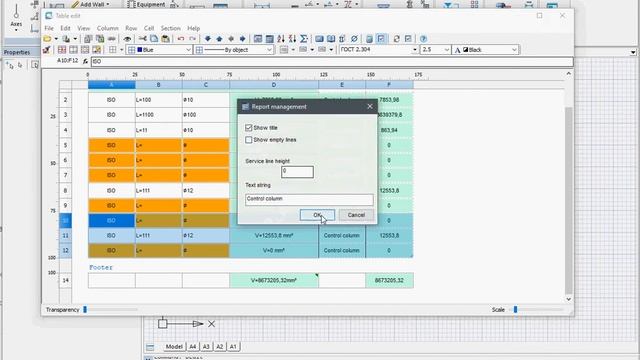Click the eye preview icon in toolbar
The image size is (640, 360).
pos(127,39)
